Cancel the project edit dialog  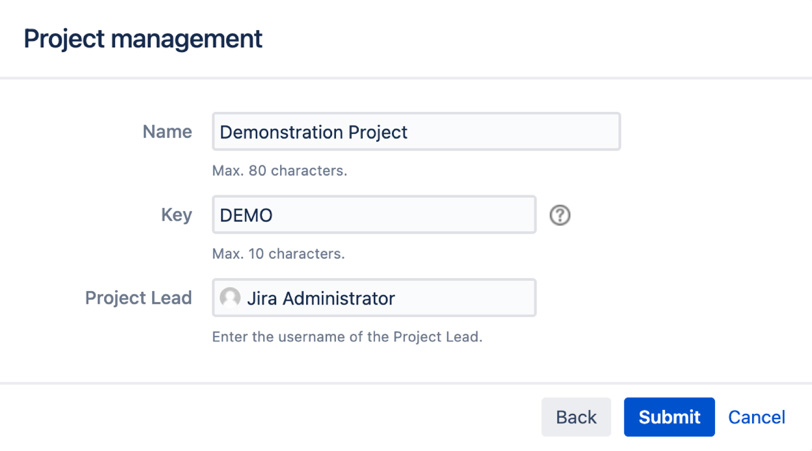(x=757, y=417)
